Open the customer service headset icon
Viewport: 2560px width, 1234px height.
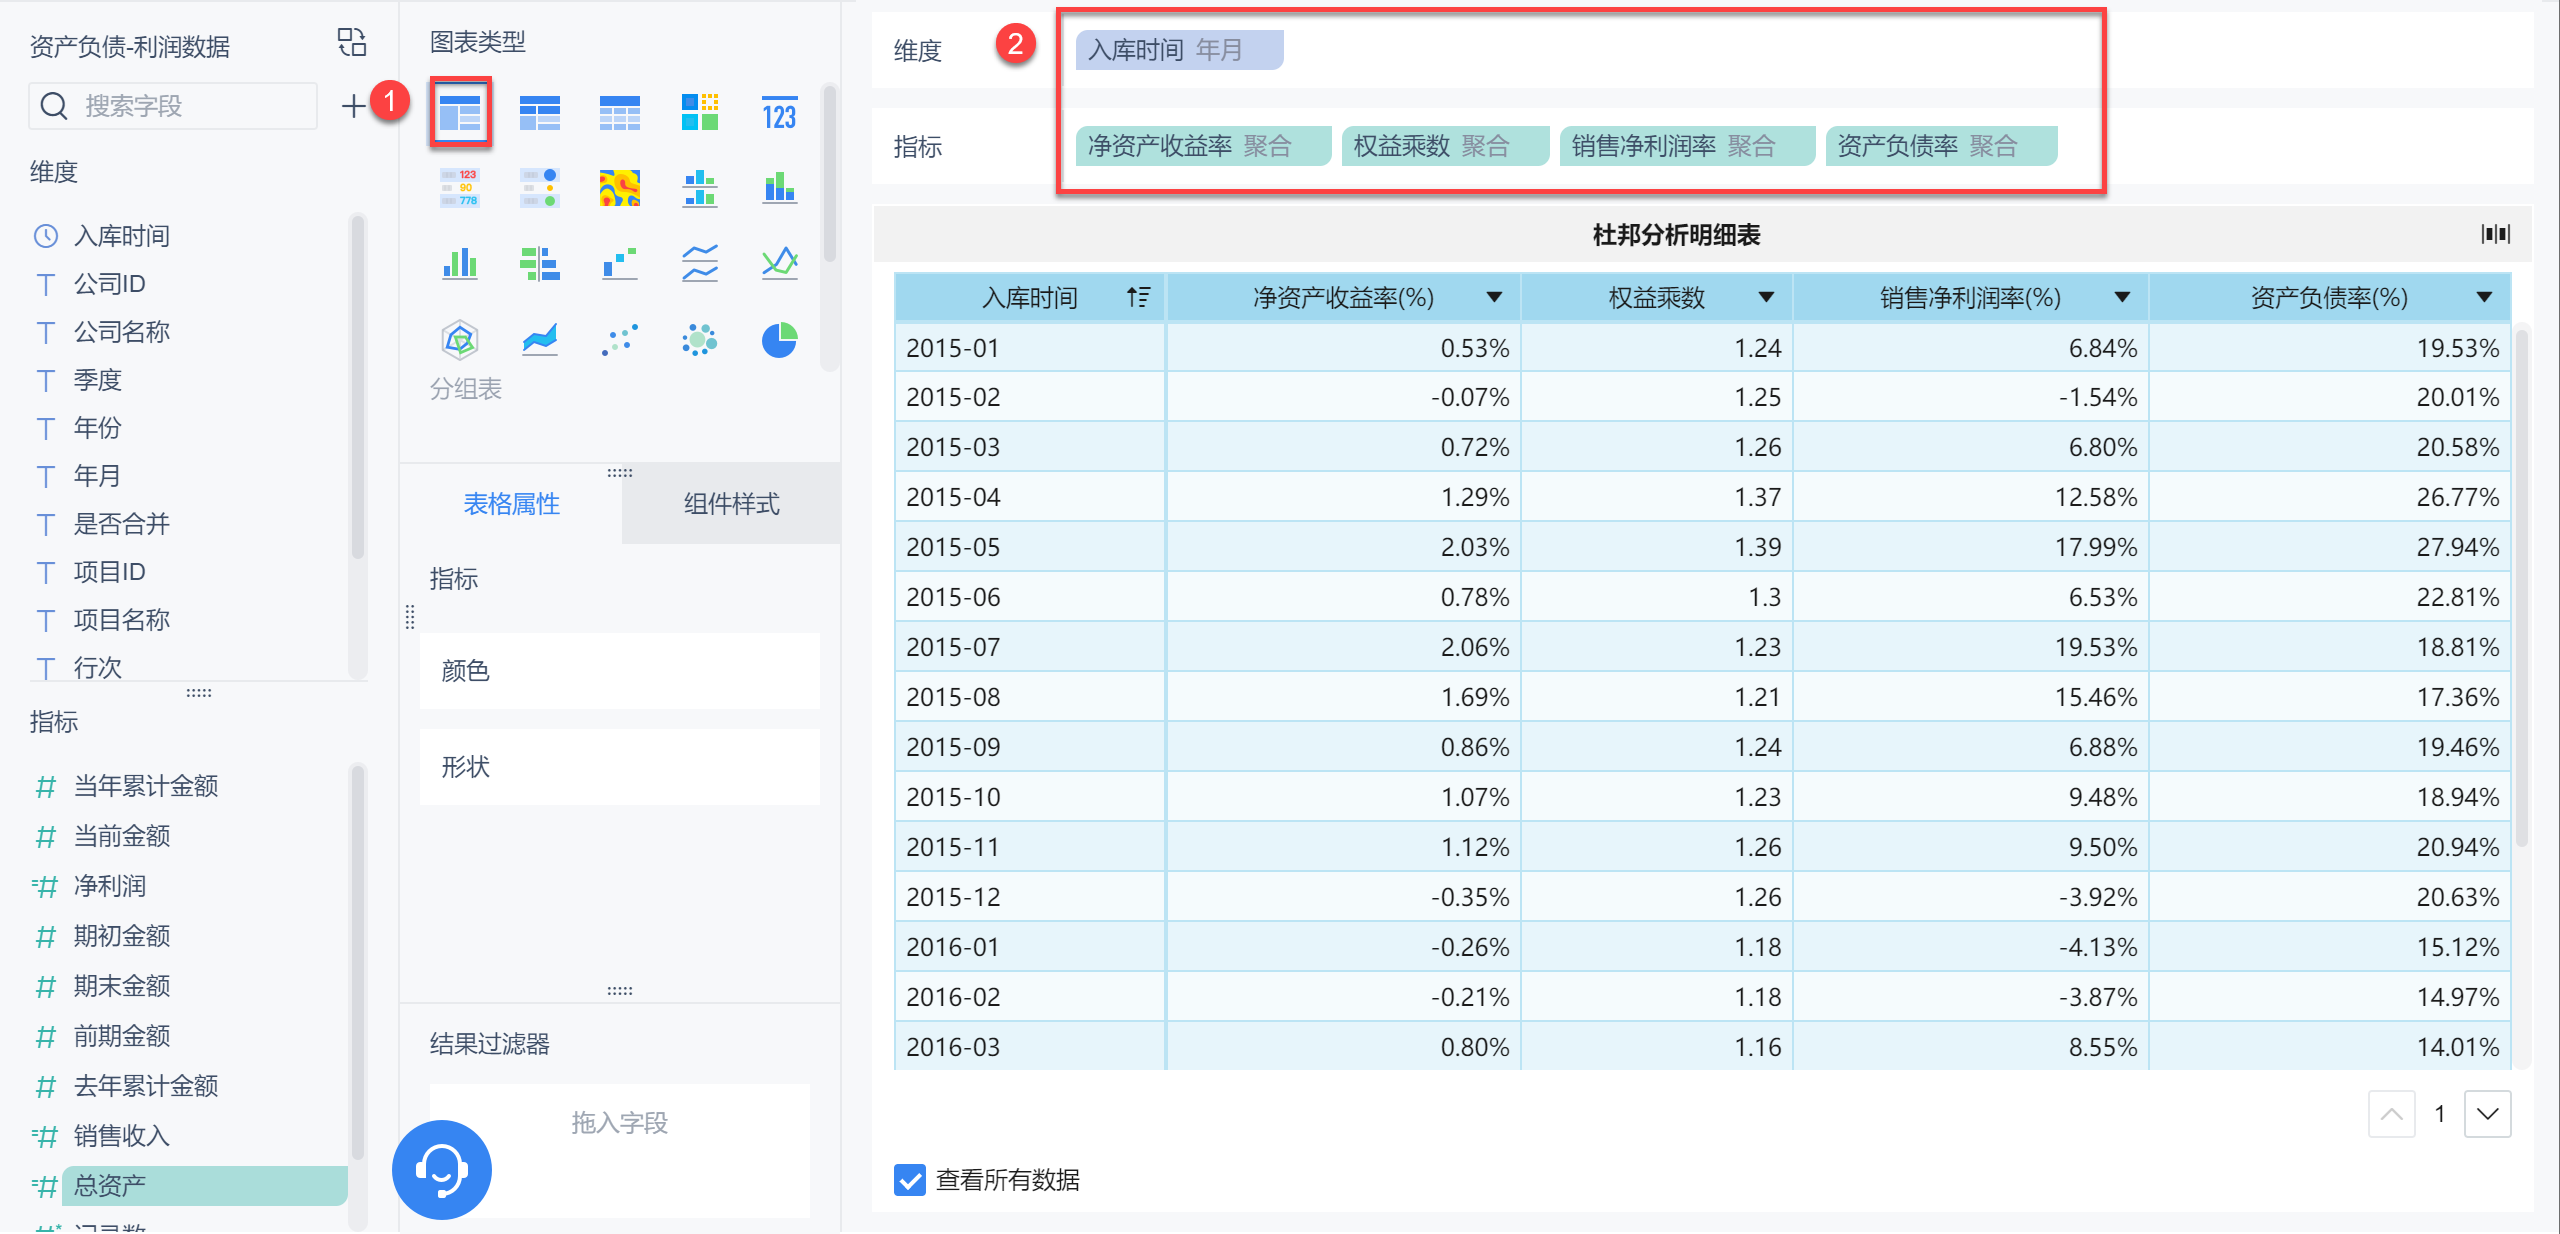442,1168
